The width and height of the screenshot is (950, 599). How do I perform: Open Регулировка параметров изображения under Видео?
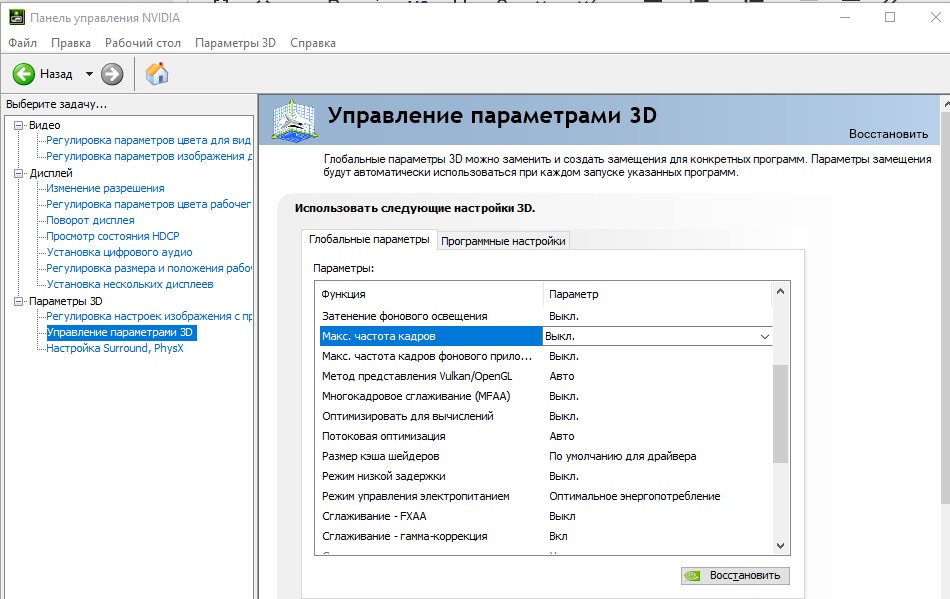(149, 156)
